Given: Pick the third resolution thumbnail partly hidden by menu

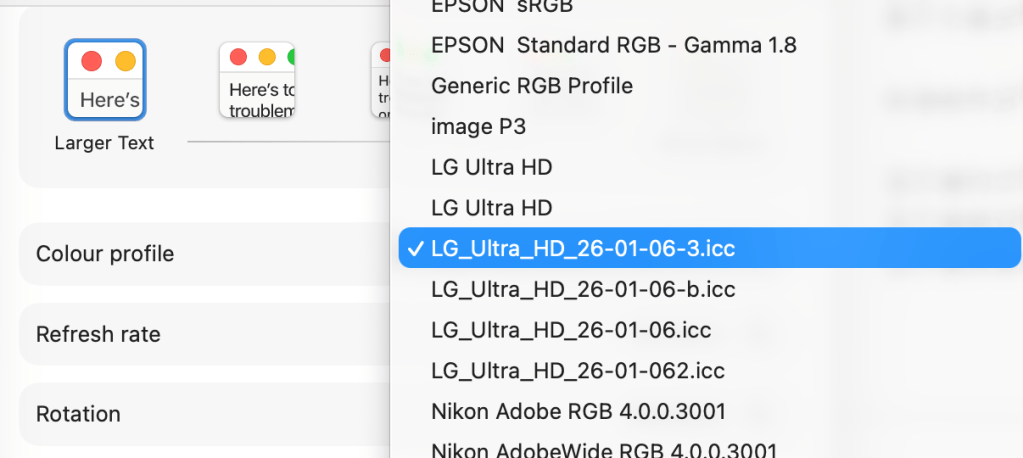Looking at the screenshot, I should click(380, 80).
